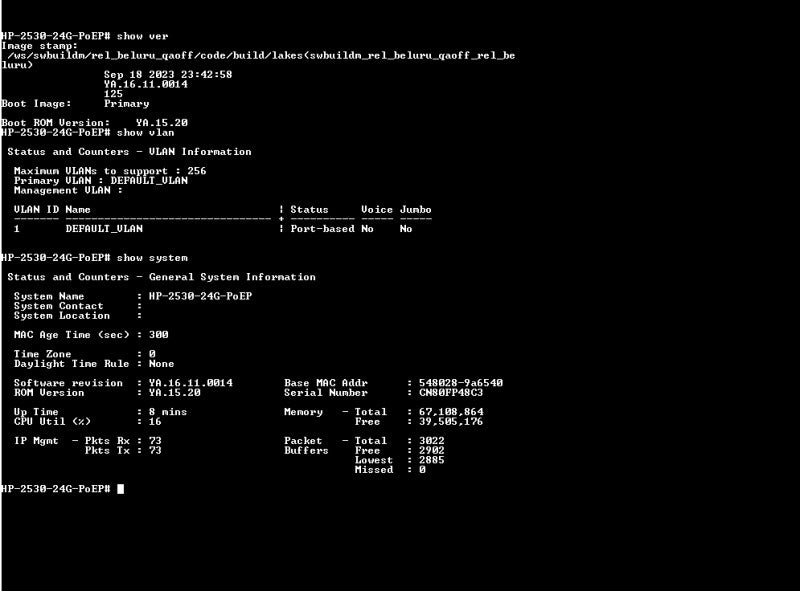
Task: Click 'General System Information' heading
Action: coord(232,277)
